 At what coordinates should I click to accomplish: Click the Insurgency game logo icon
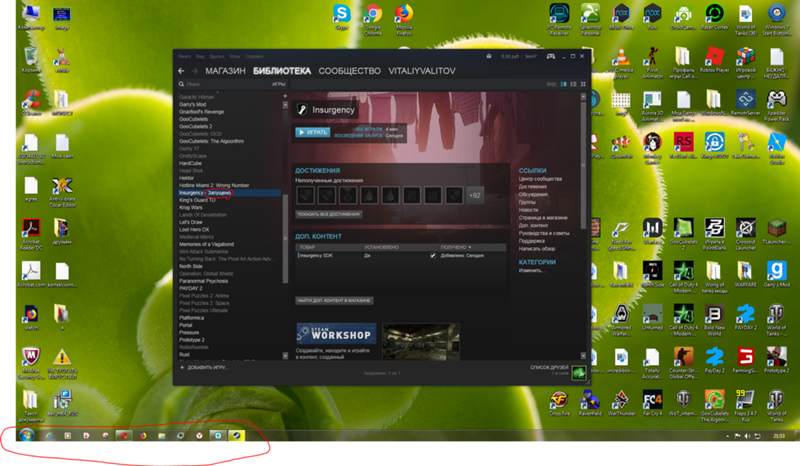(303, 109)
